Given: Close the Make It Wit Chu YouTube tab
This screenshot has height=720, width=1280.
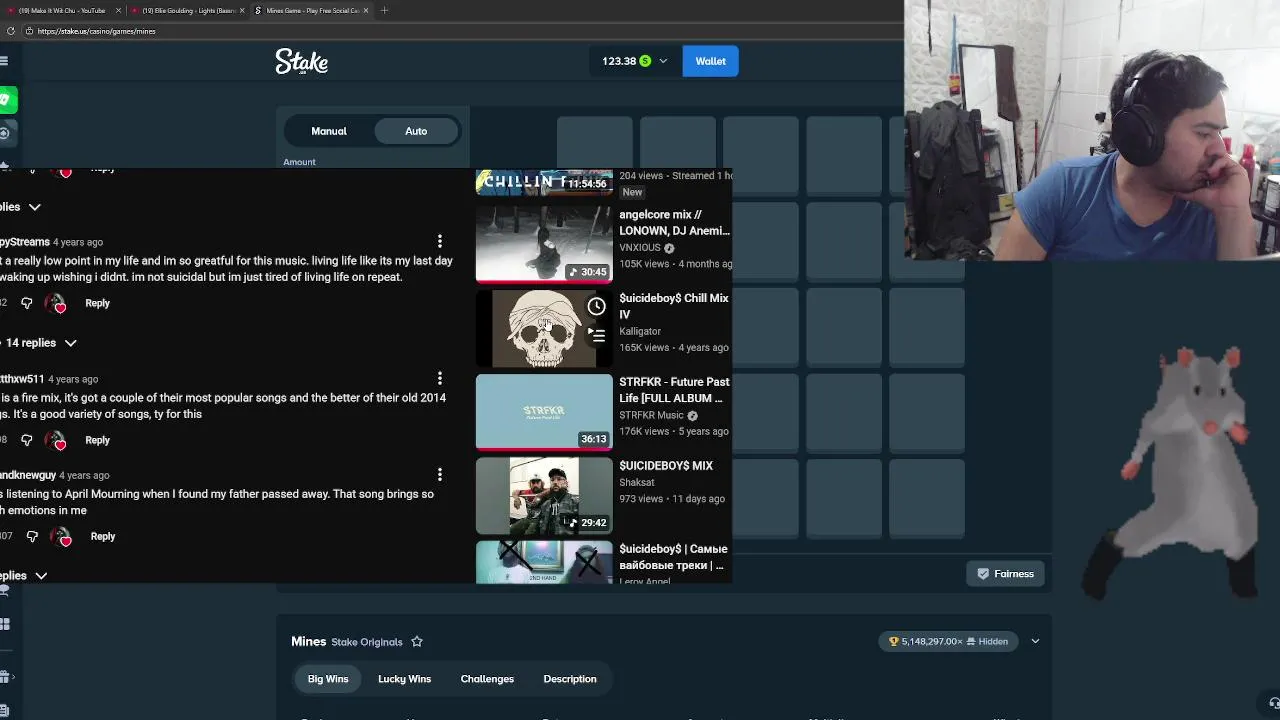Looking at the screenshot, I should (x=119, y=10).
